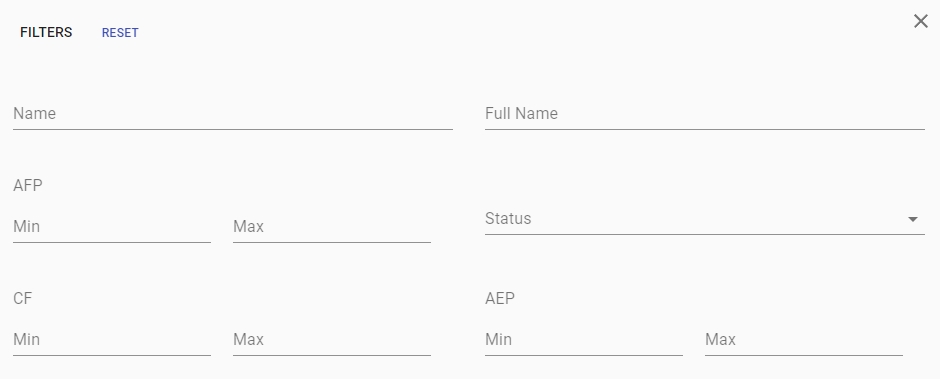Click the CF section label

point(22,298)
